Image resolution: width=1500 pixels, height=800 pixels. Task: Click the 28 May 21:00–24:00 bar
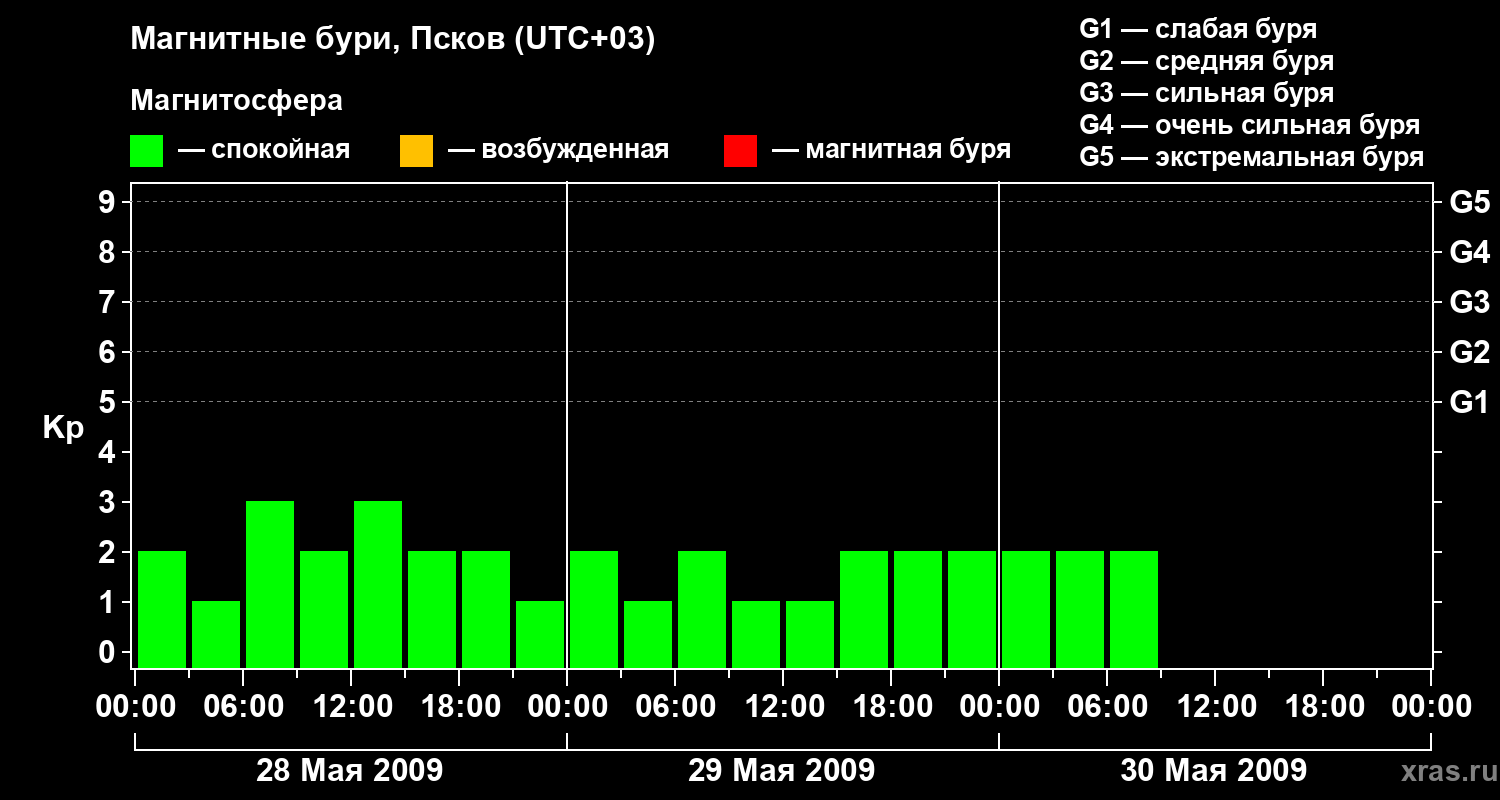point(540,634)
